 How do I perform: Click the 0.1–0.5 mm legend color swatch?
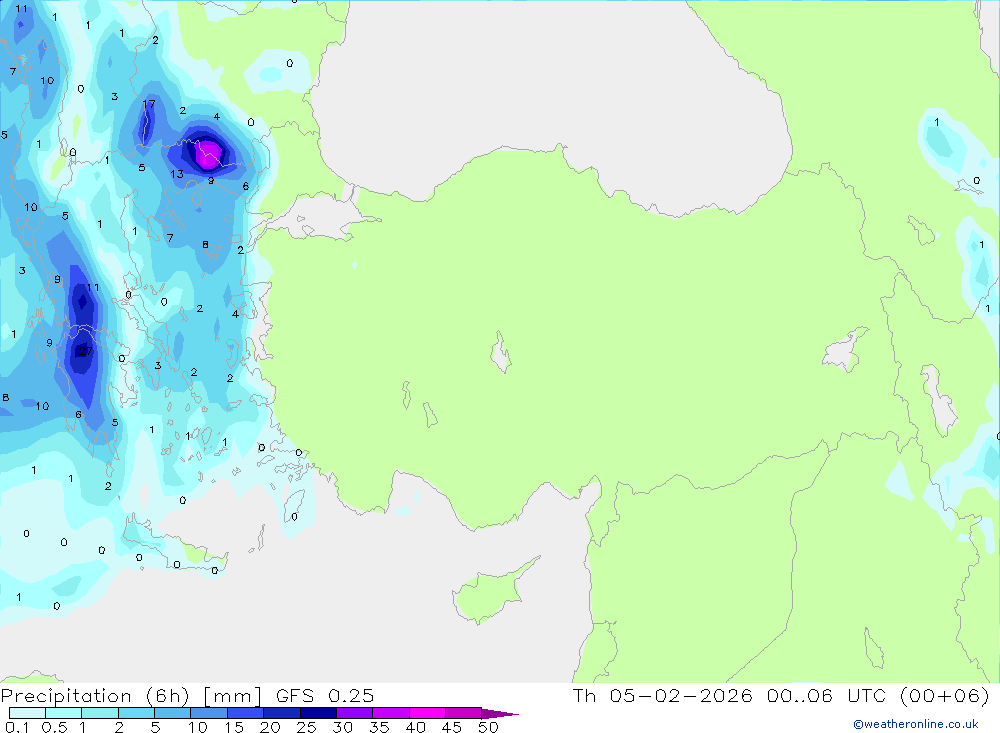coord(27,713)
